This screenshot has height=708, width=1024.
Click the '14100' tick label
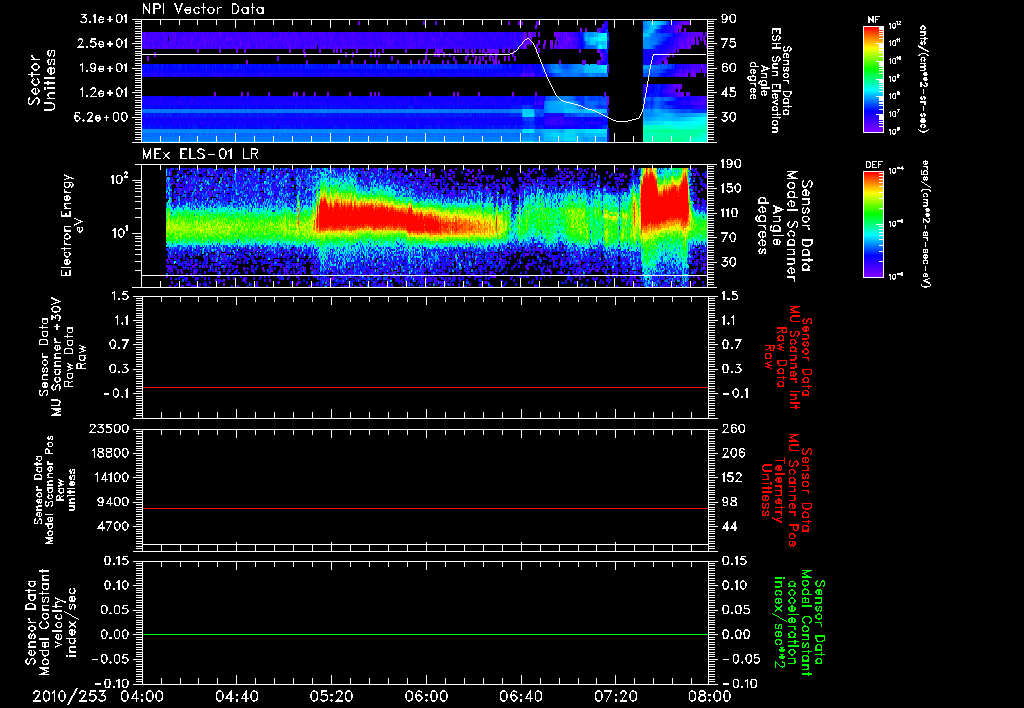point(110,477)
